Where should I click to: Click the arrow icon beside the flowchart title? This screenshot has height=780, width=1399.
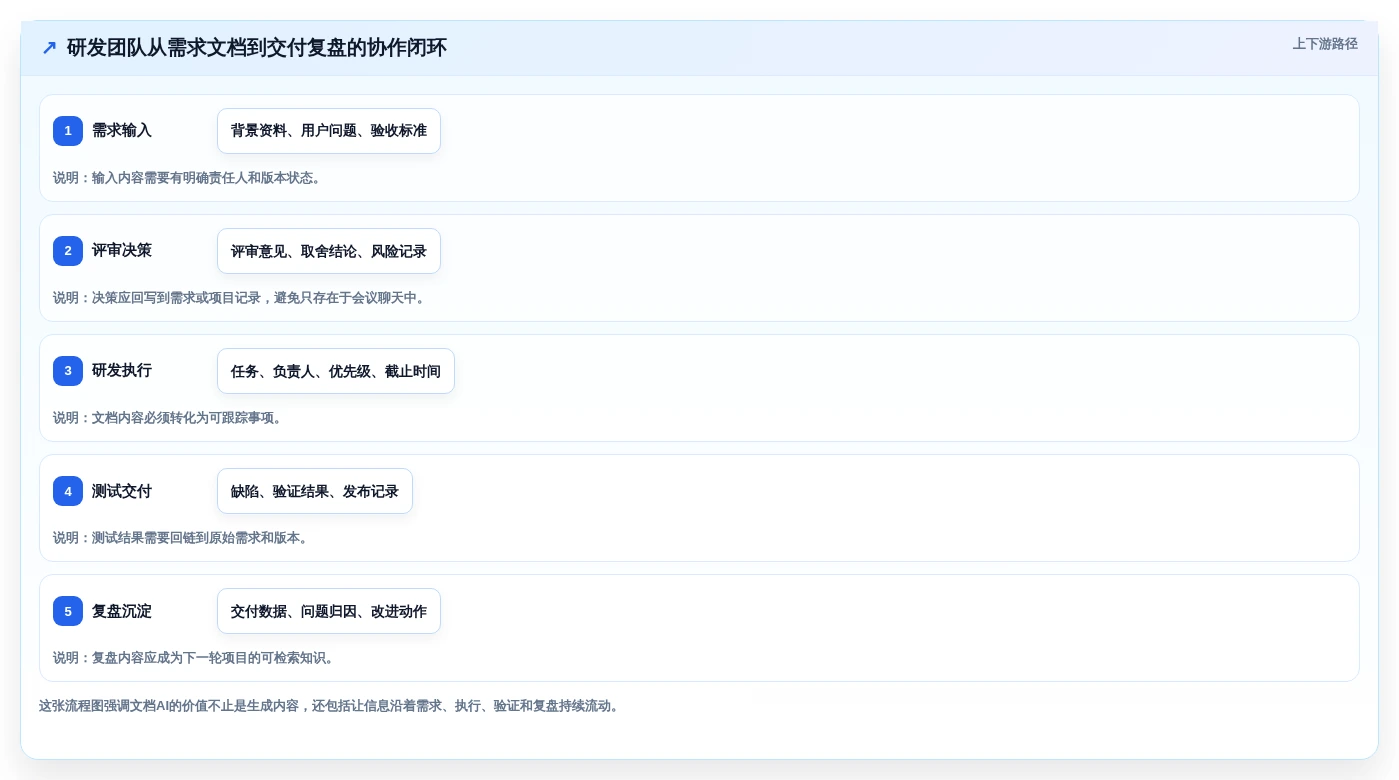pos(49,48)
